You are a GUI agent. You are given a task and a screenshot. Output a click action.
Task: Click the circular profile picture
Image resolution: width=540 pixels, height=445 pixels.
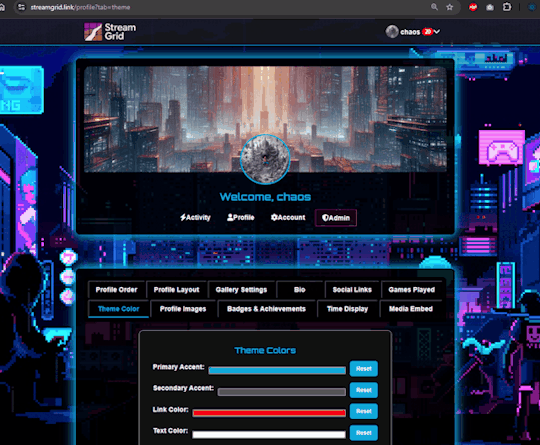(x=265, y=159)
